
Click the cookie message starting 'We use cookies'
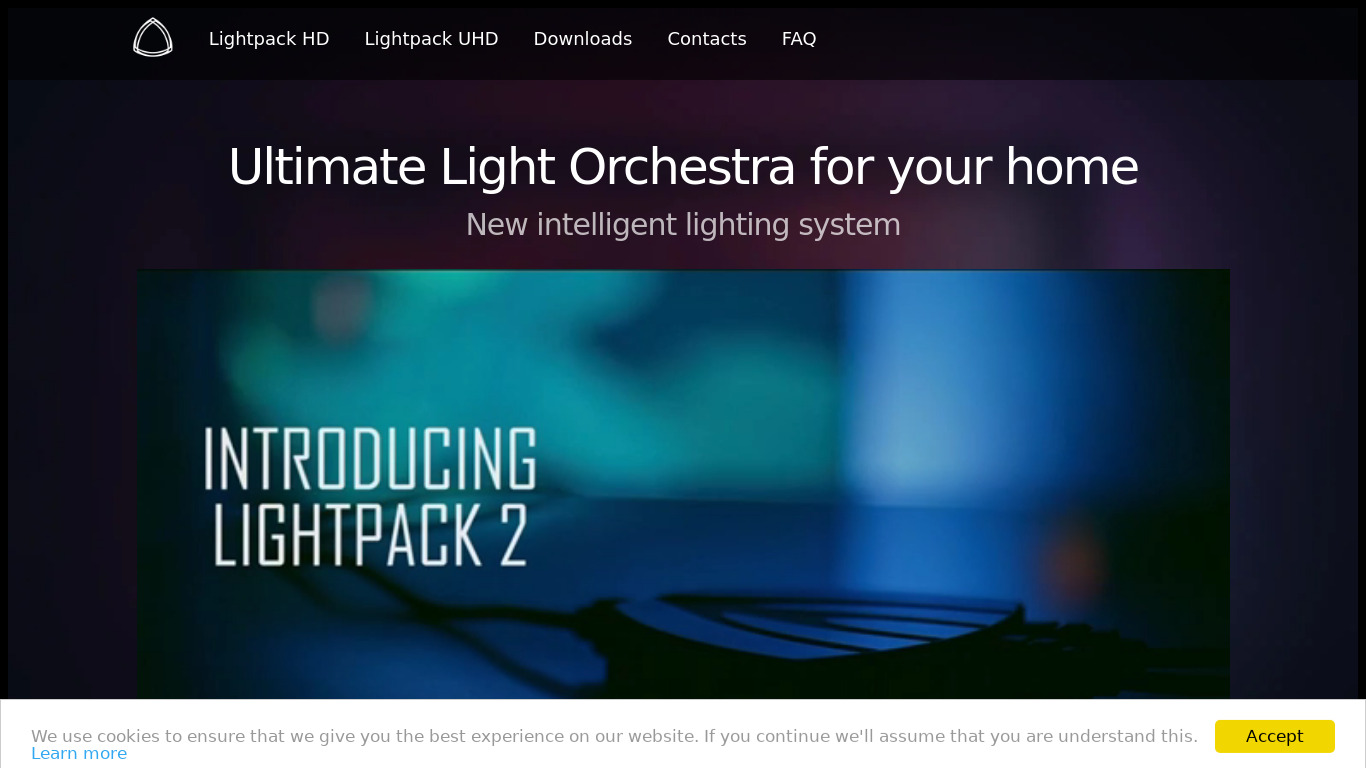[614, 736]
